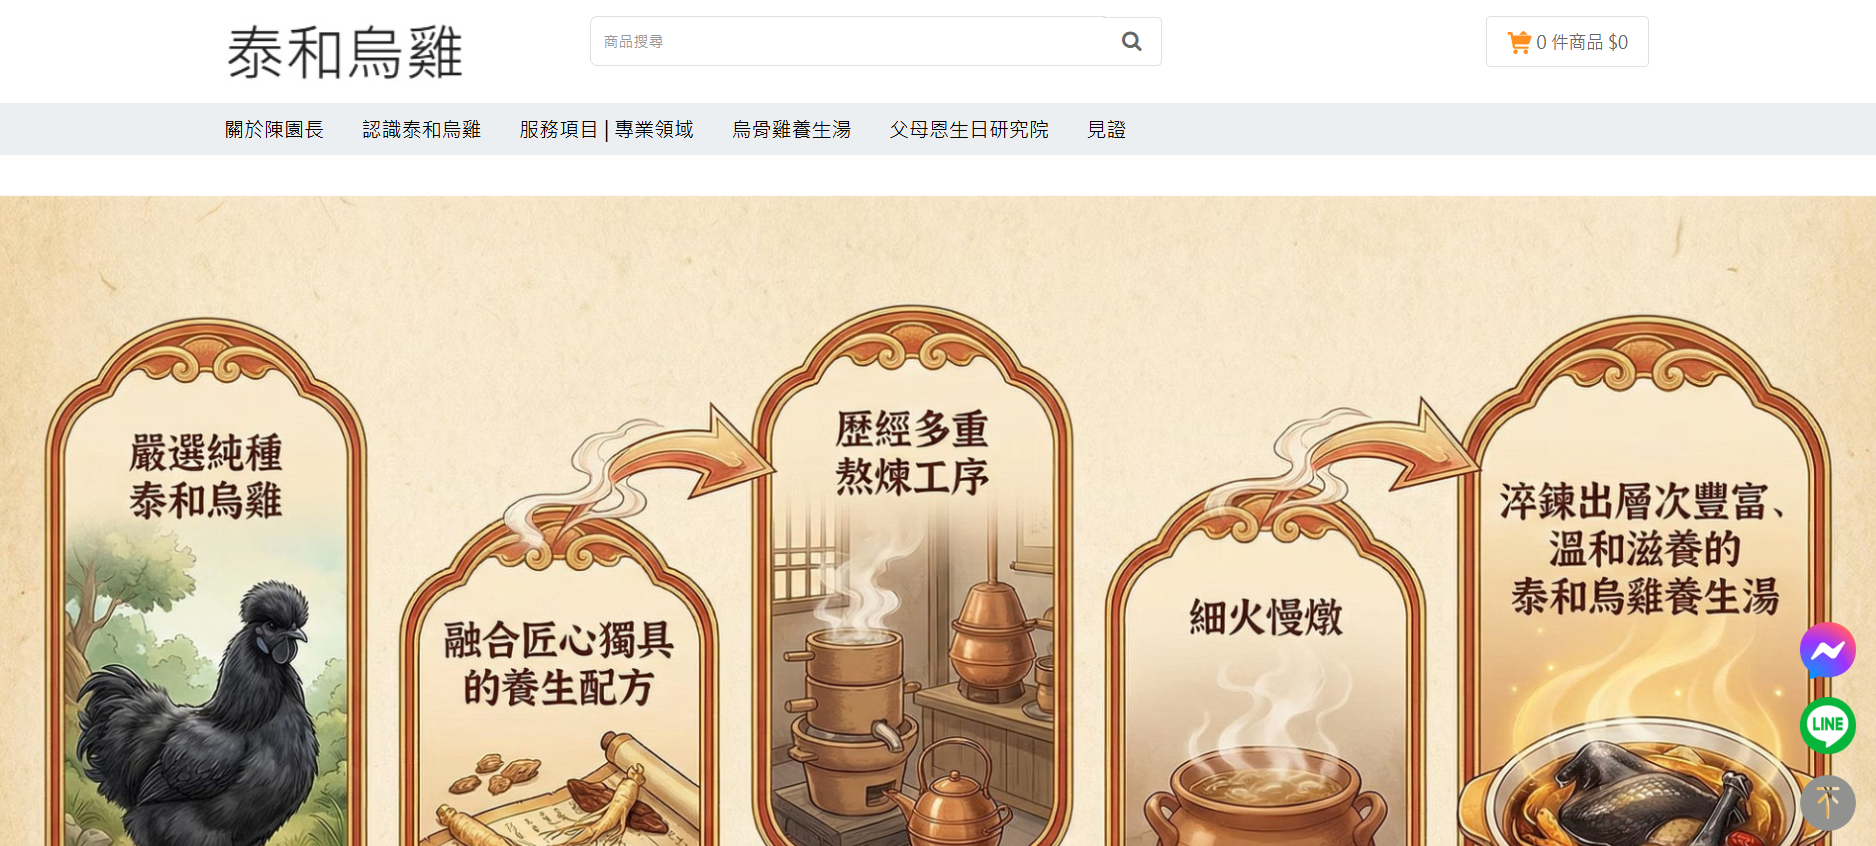The width and height of the screenshot is (1876, 846).
Task: Open 認識泰和烏雞 menu item
Action: point(422,129)
